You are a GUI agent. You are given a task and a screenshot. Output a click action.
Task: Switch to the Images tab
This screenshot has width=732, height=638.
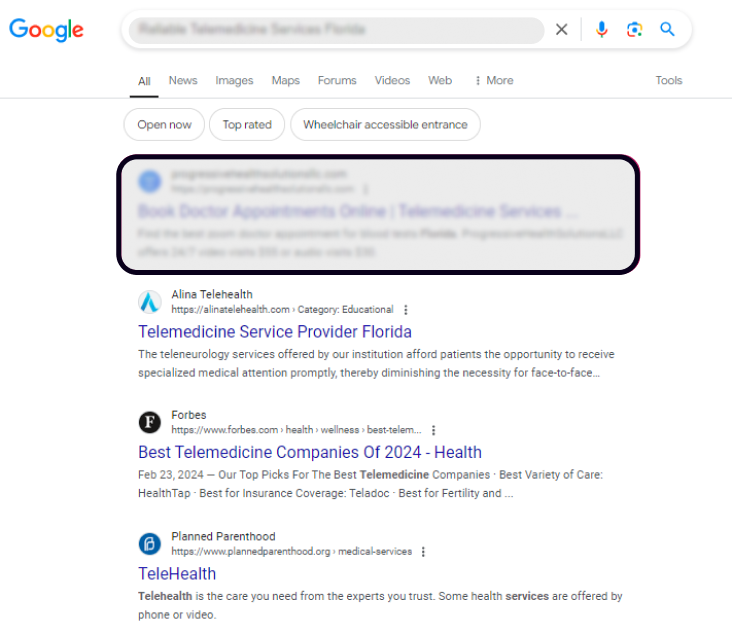tap(234, 81)
